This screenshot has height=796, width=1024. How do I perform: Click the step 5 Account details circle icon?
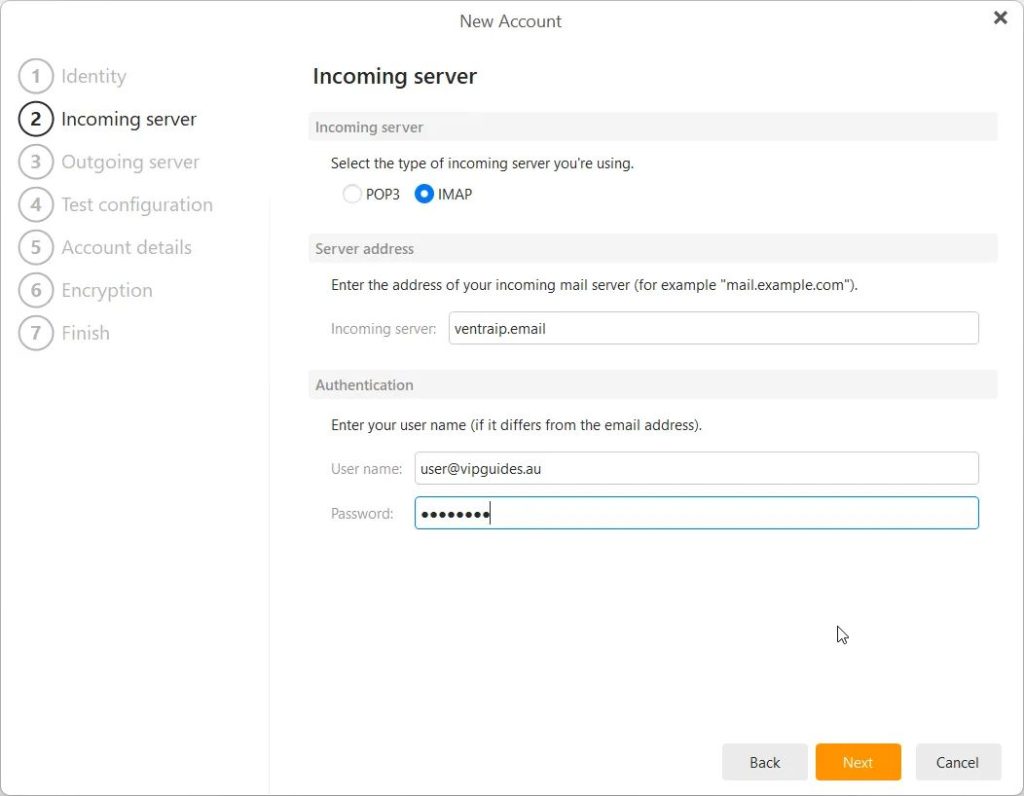(36, 247)
